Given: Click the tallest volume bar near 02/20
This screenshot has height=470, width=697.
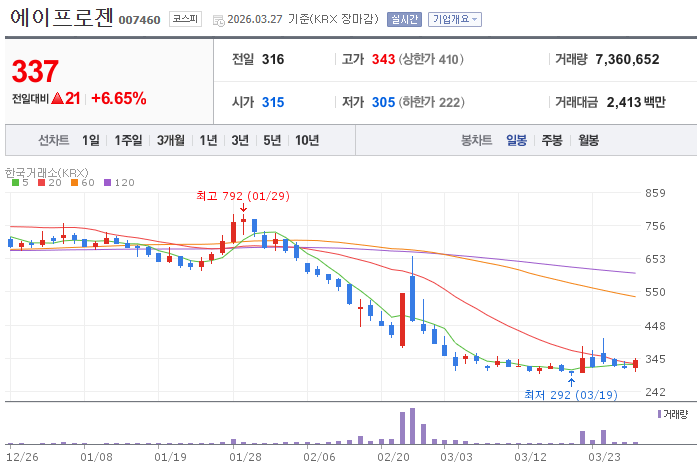Looking at the screenshot, I should coord(413,426).
